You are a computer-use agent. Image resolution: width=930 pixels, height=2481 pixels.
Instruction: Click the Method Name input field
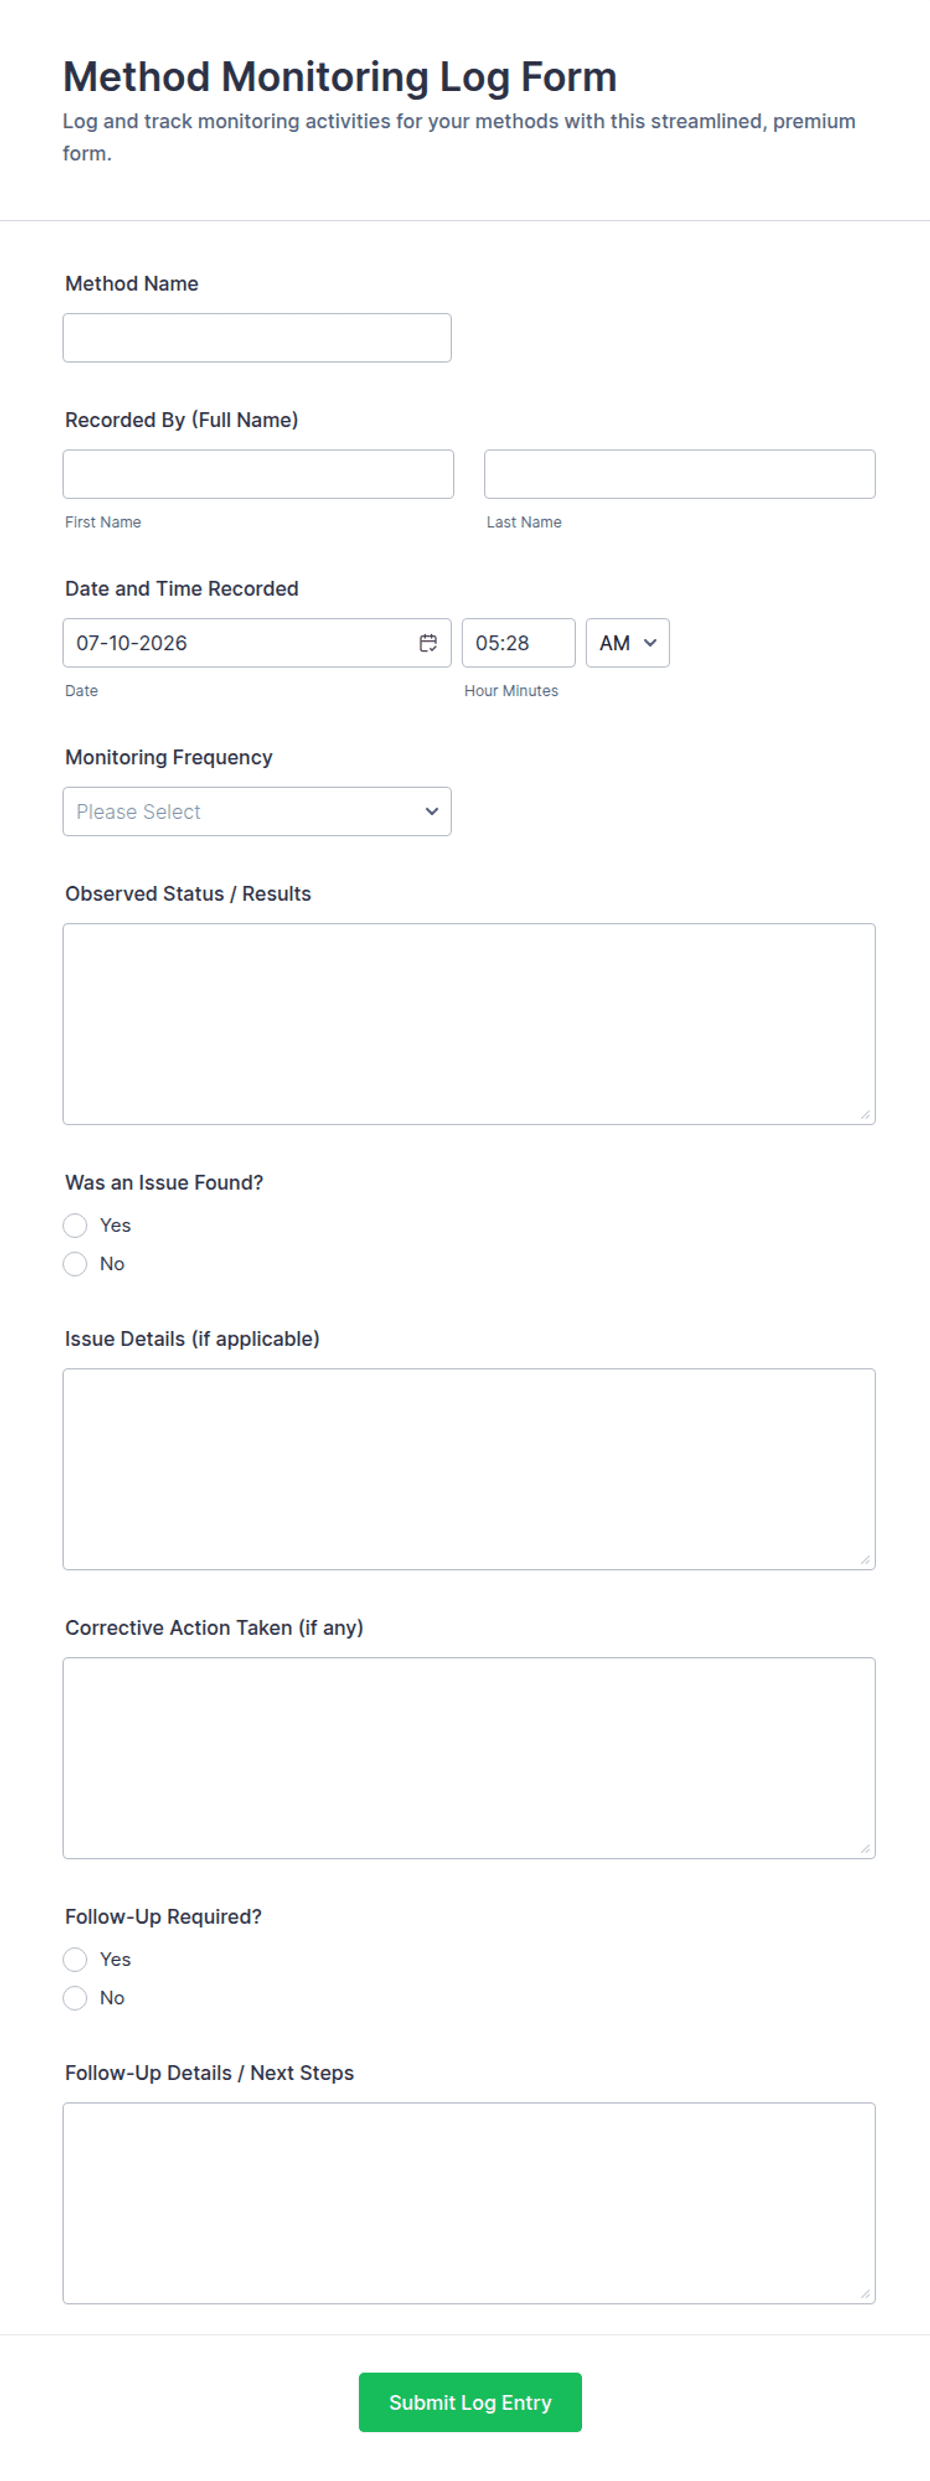tap(257, 338)
